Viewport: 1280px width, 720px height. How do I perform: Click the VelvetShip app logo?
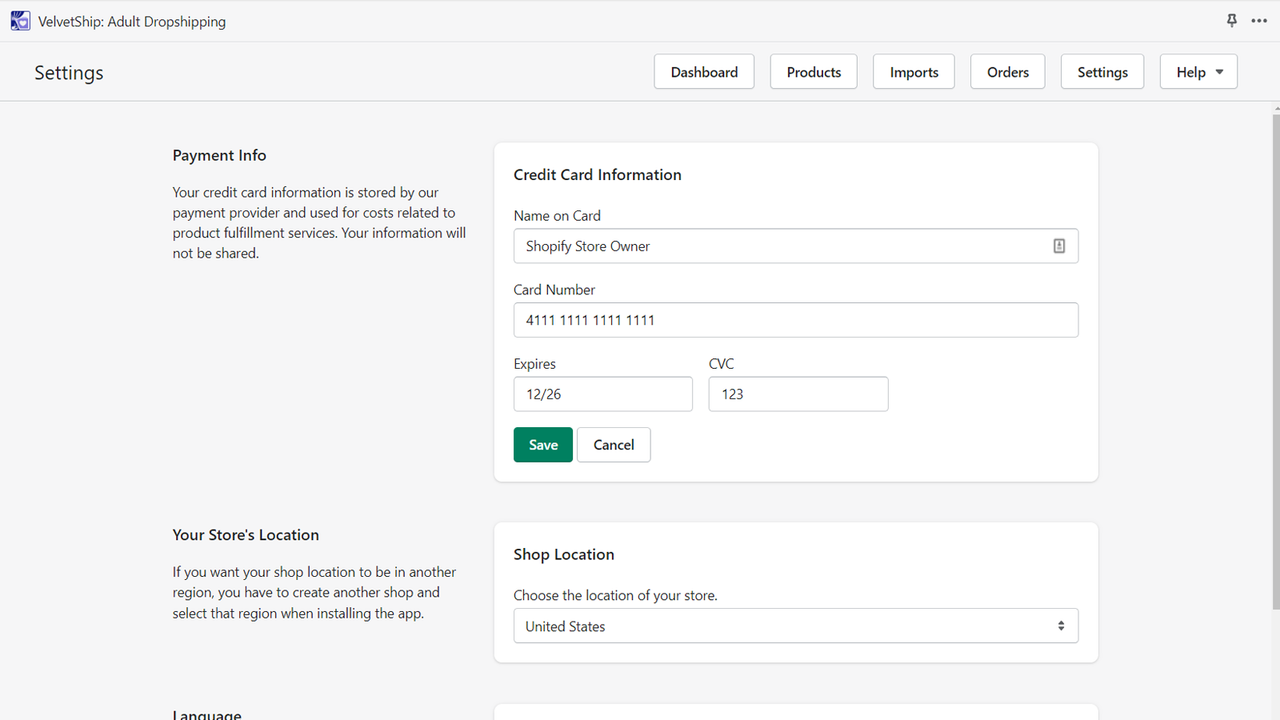click(x=20, y=20)
